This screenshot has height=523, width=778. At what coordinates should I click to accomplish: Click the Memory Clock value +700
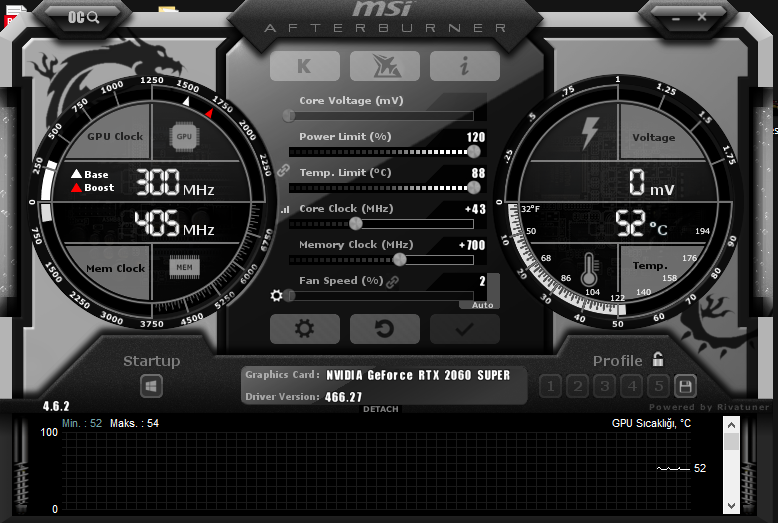pos(472,245)
